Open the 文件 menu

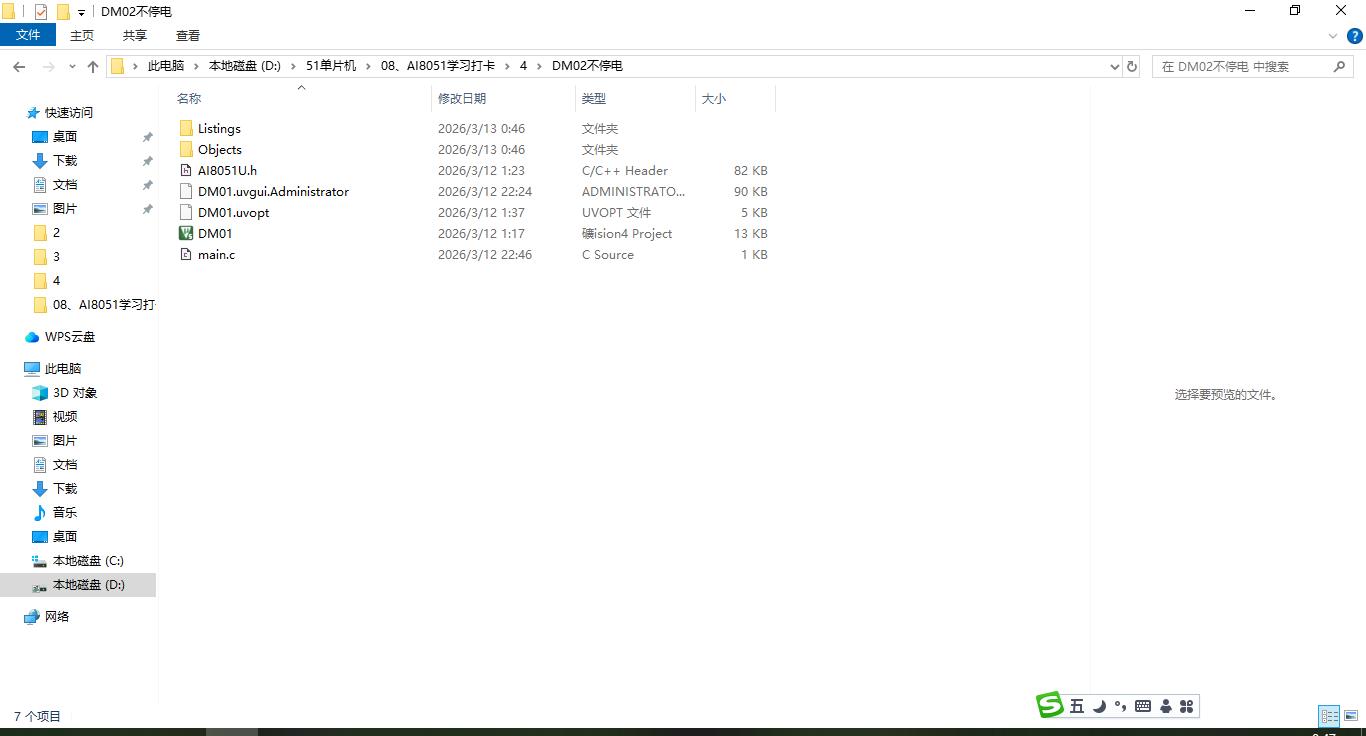pyautogui.click(x=28, y=35)
